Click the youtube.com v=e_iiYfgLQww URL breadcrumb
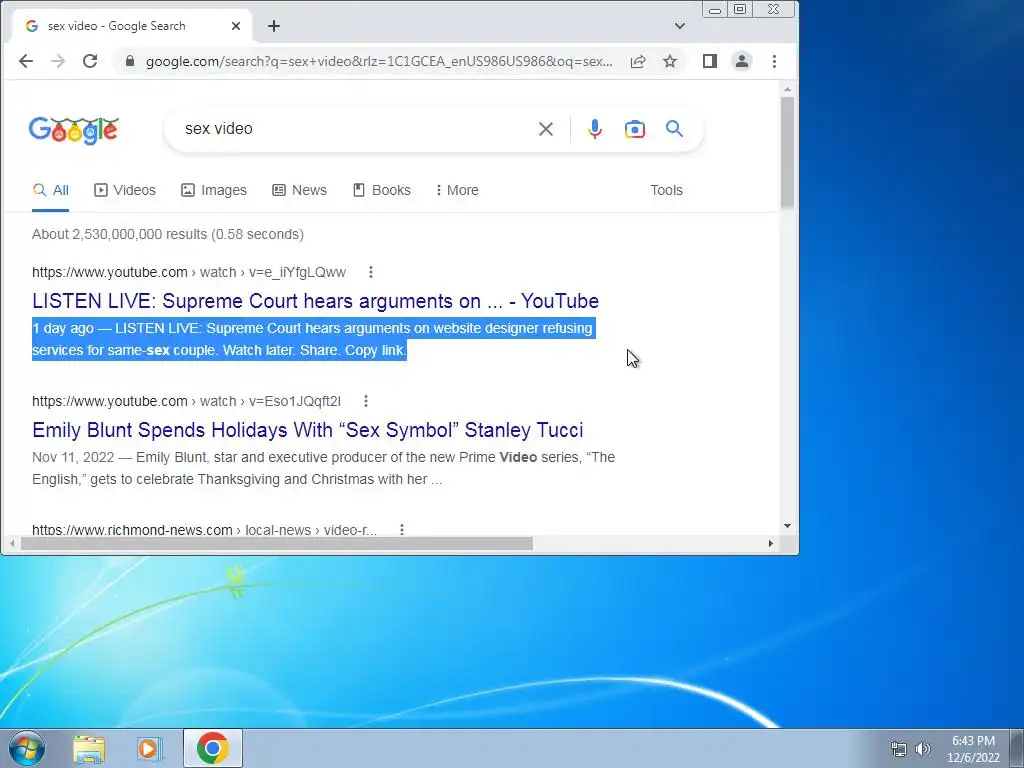 point(189,272)
